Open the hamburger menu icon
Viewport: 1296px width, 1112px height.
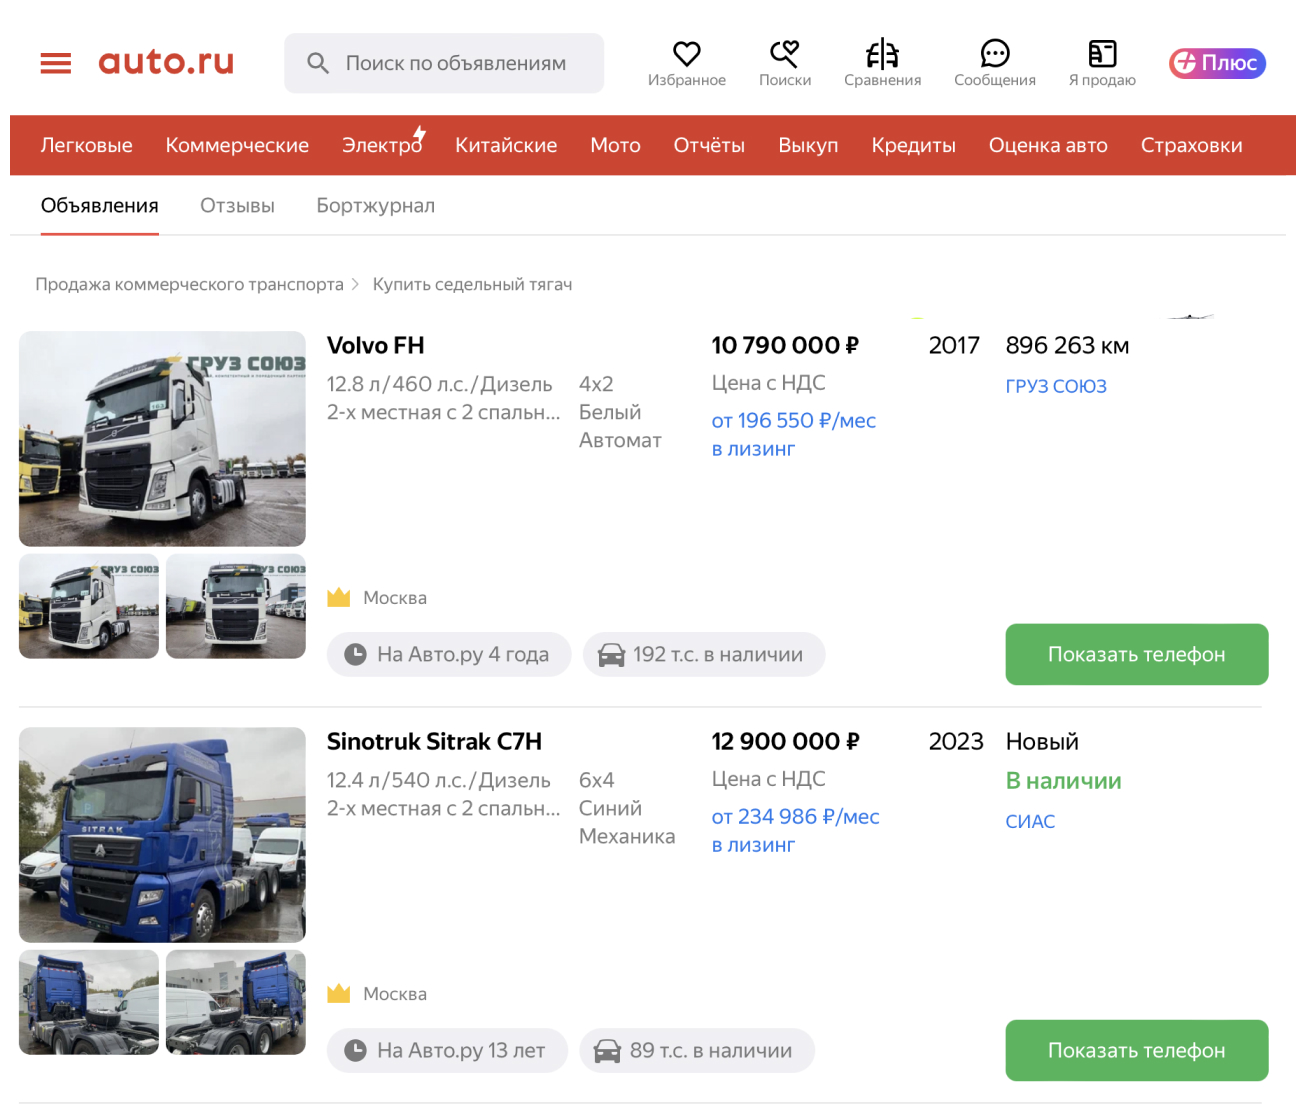click(56, 63)
